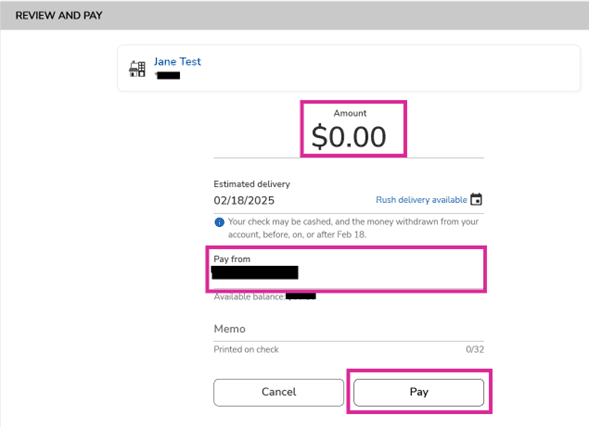Click the $0.00 amount field
The image size is (589, 427).
pyautogui.click(x=349, y=137)
